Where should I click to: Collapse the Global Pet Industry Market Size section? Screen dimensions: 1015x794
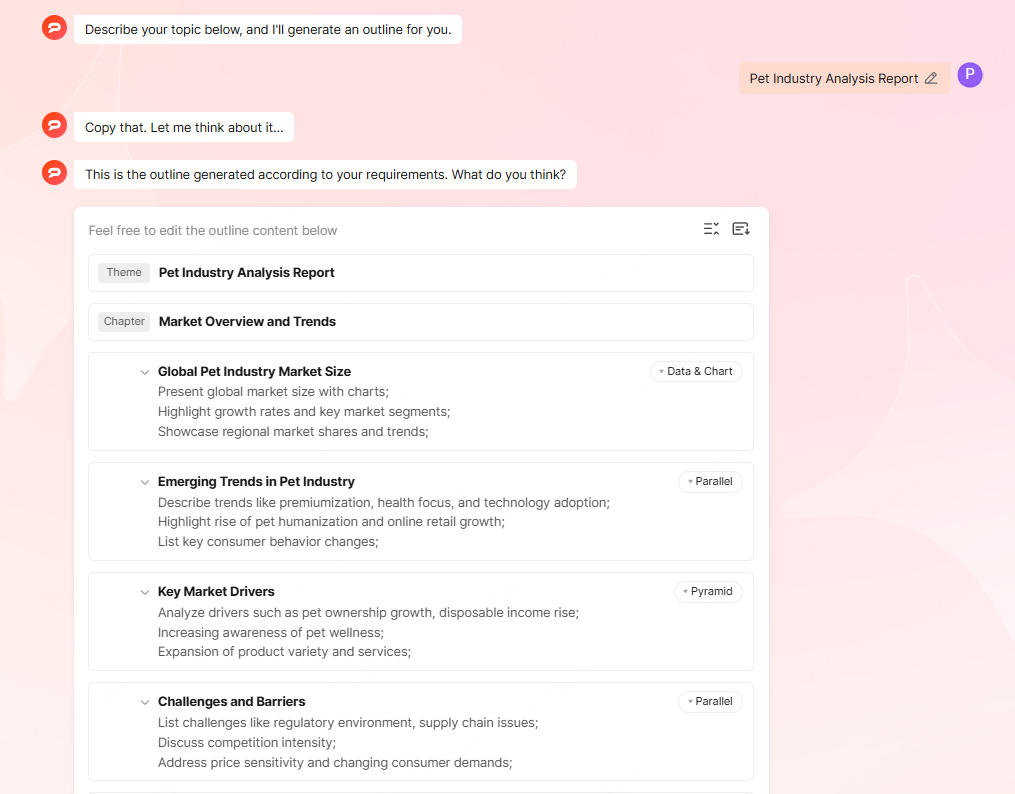(145, 372)
